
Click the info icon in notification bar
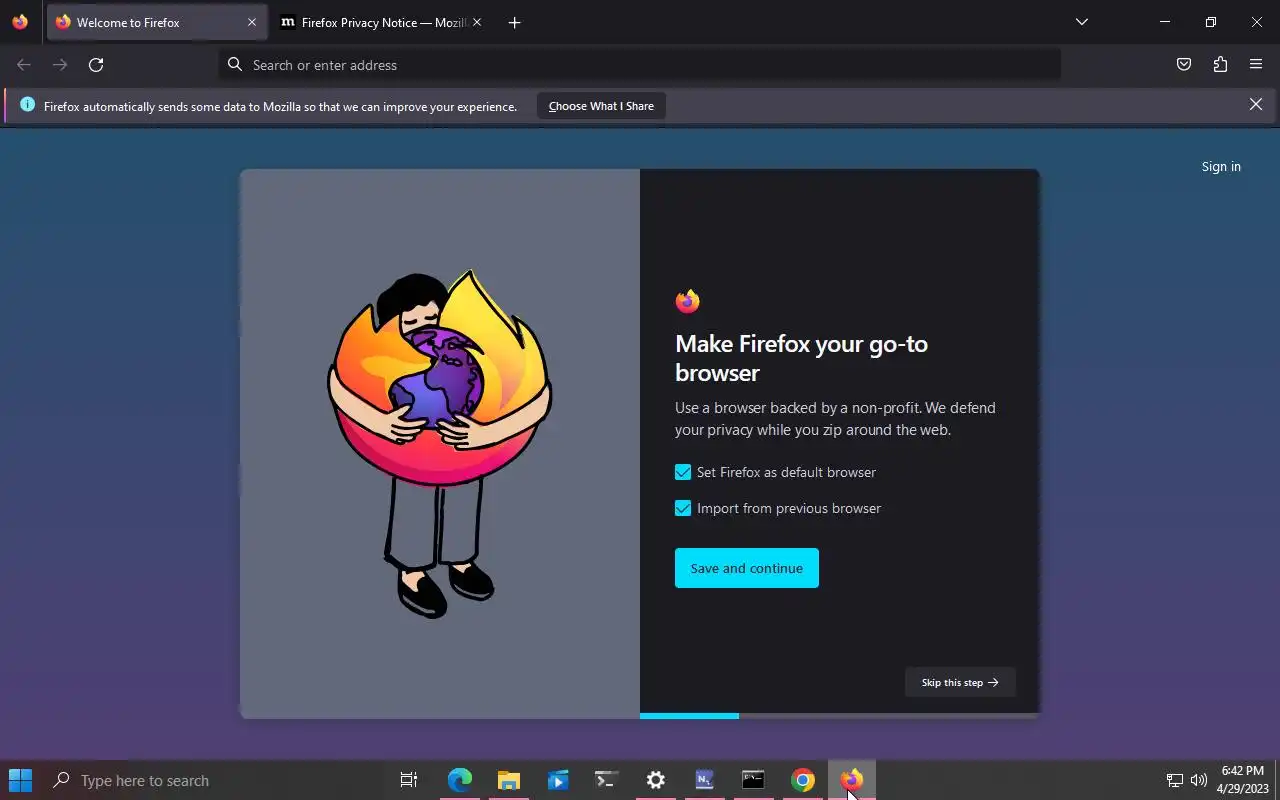point(27,105)
